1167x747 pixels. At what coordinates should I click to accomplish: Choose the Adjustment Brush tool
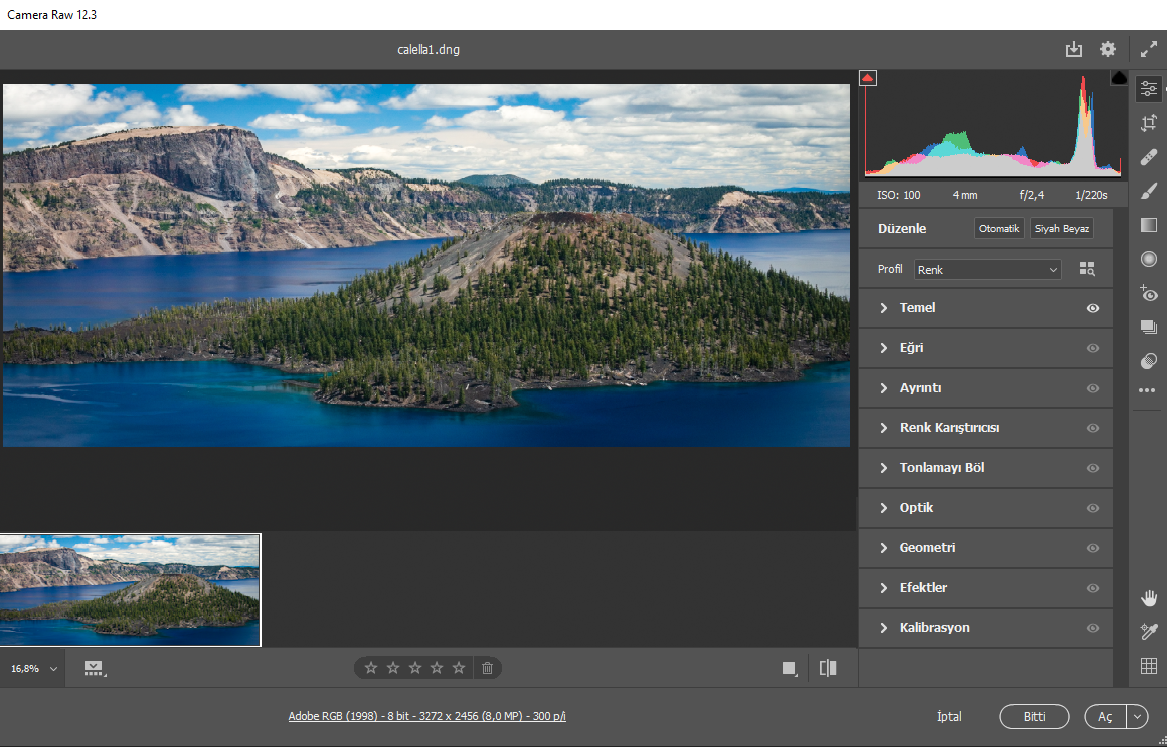point(1148,191)
